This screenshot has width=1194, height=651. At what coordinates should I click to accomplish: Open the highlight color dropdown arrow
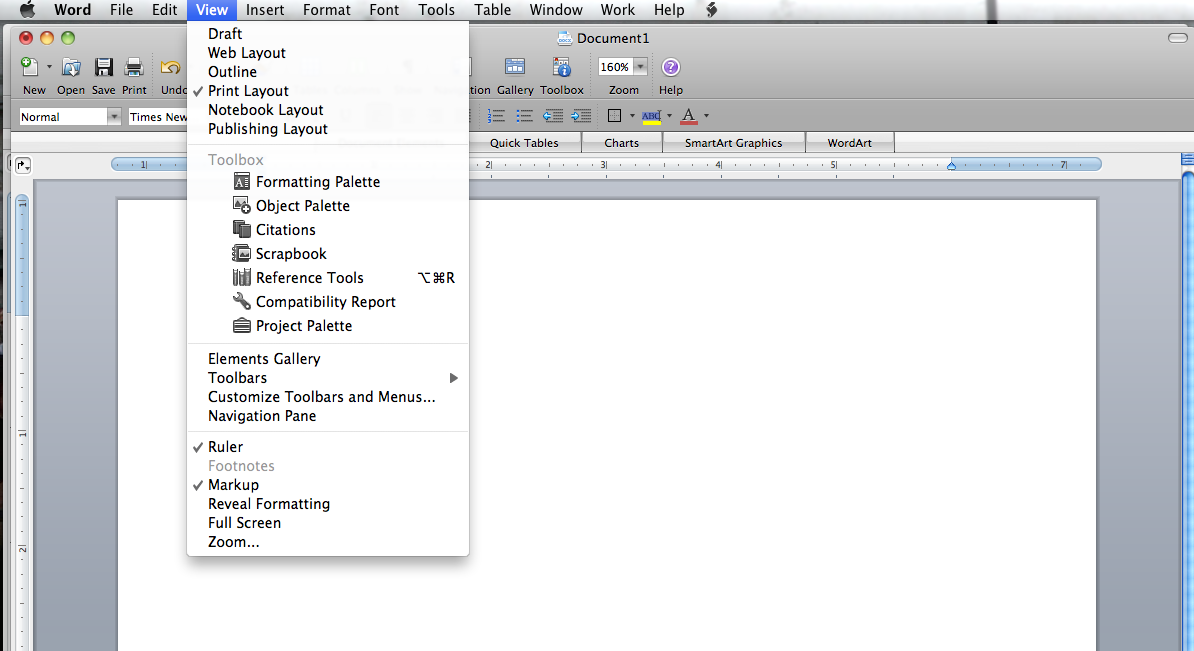[x=669, y=116]
